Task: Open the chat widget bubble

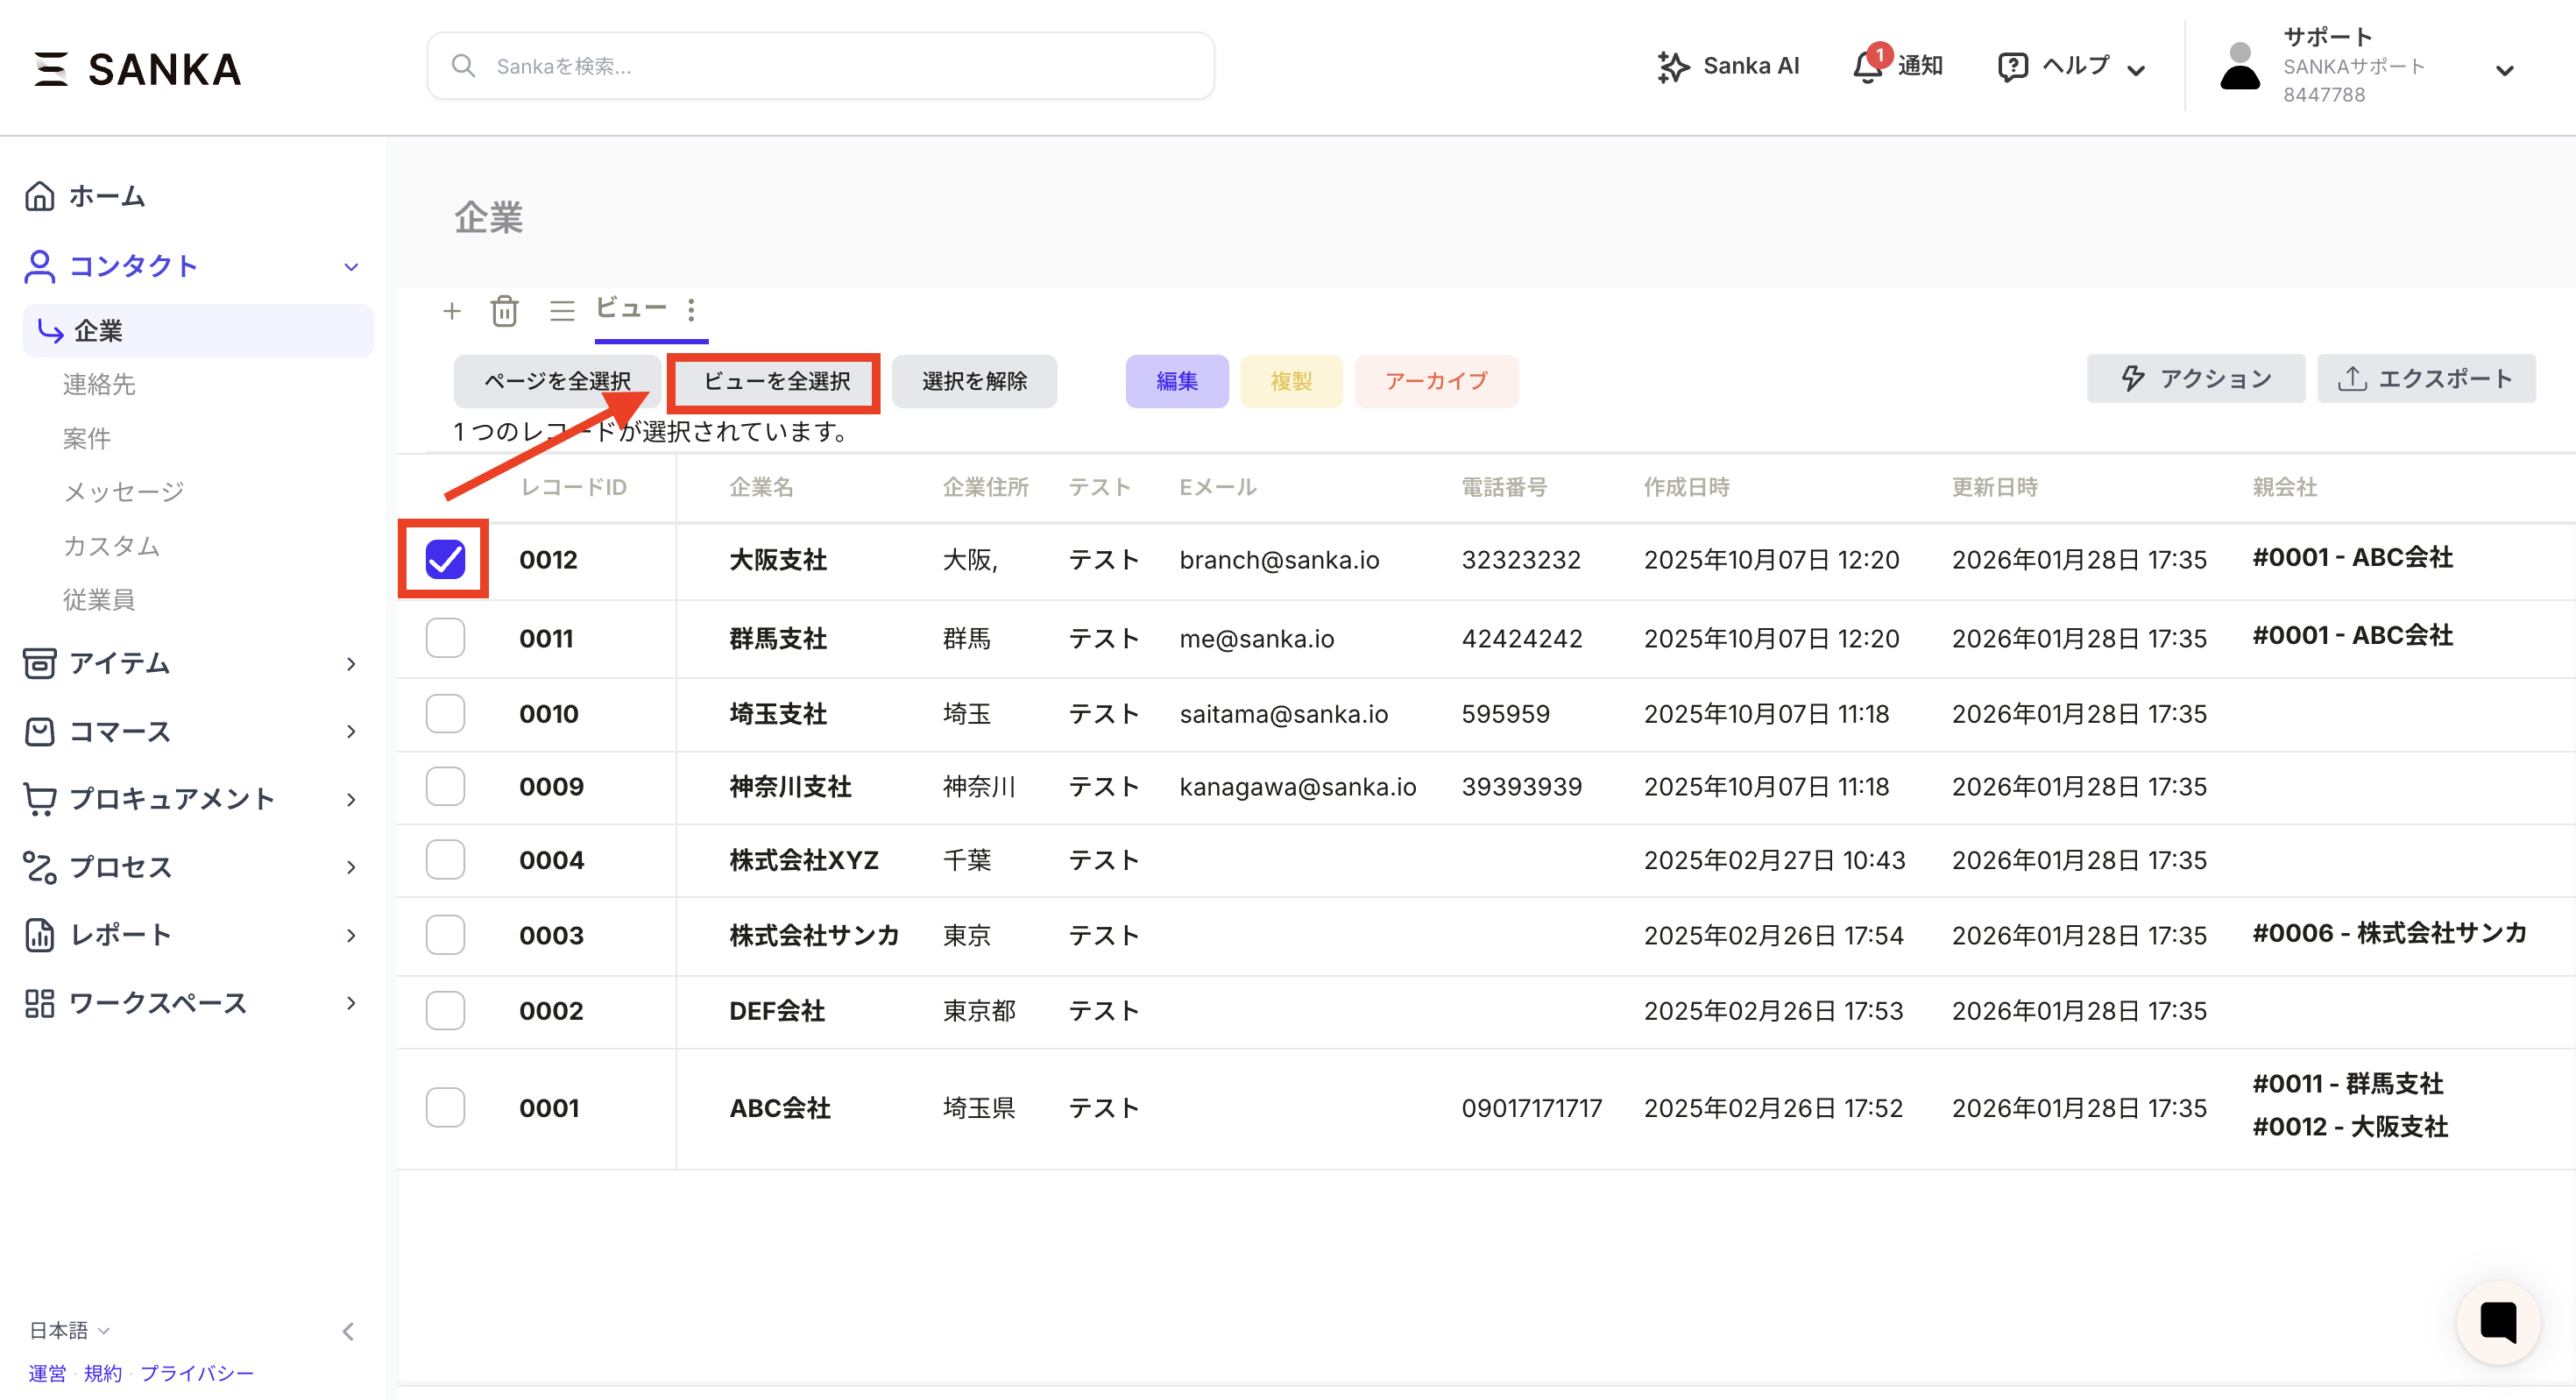Action: tap(2497, 1322)
